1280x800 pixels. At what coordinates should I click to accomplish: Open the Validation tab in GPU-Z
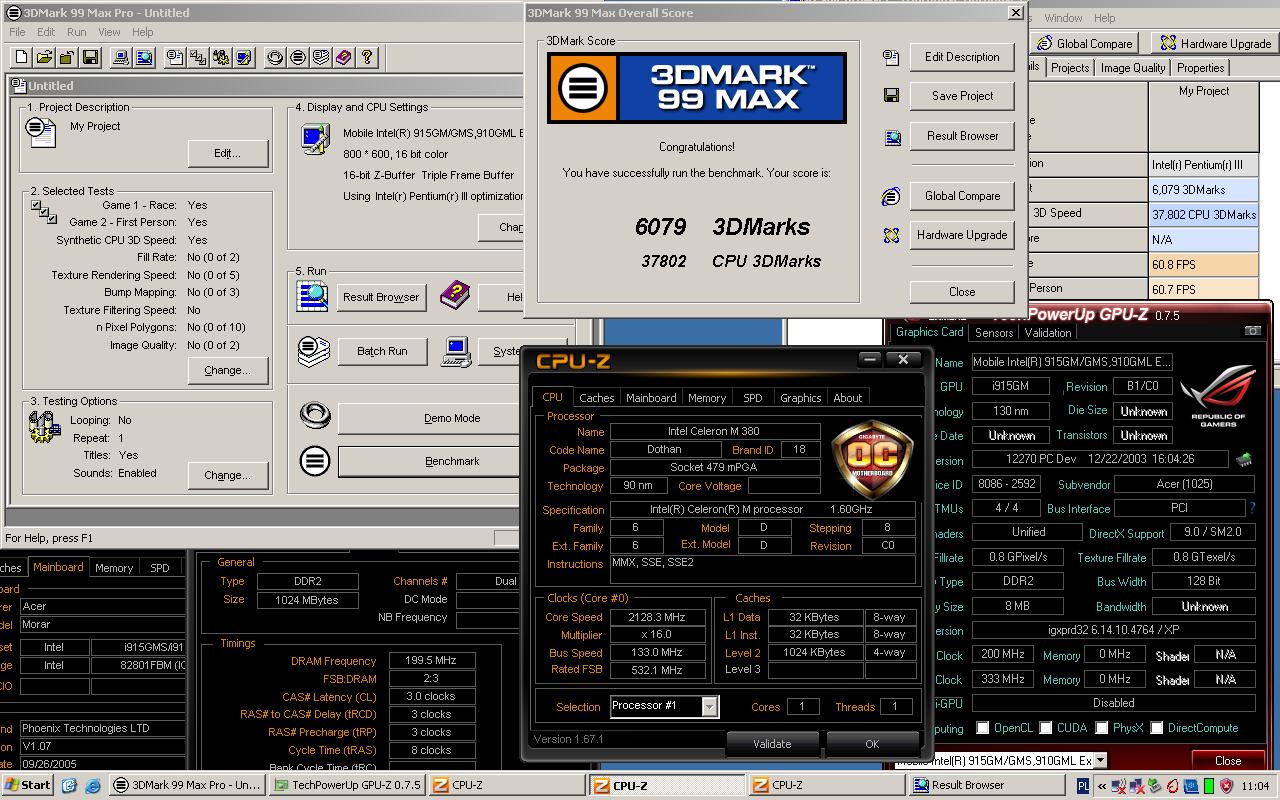[x=1048, y=333]
